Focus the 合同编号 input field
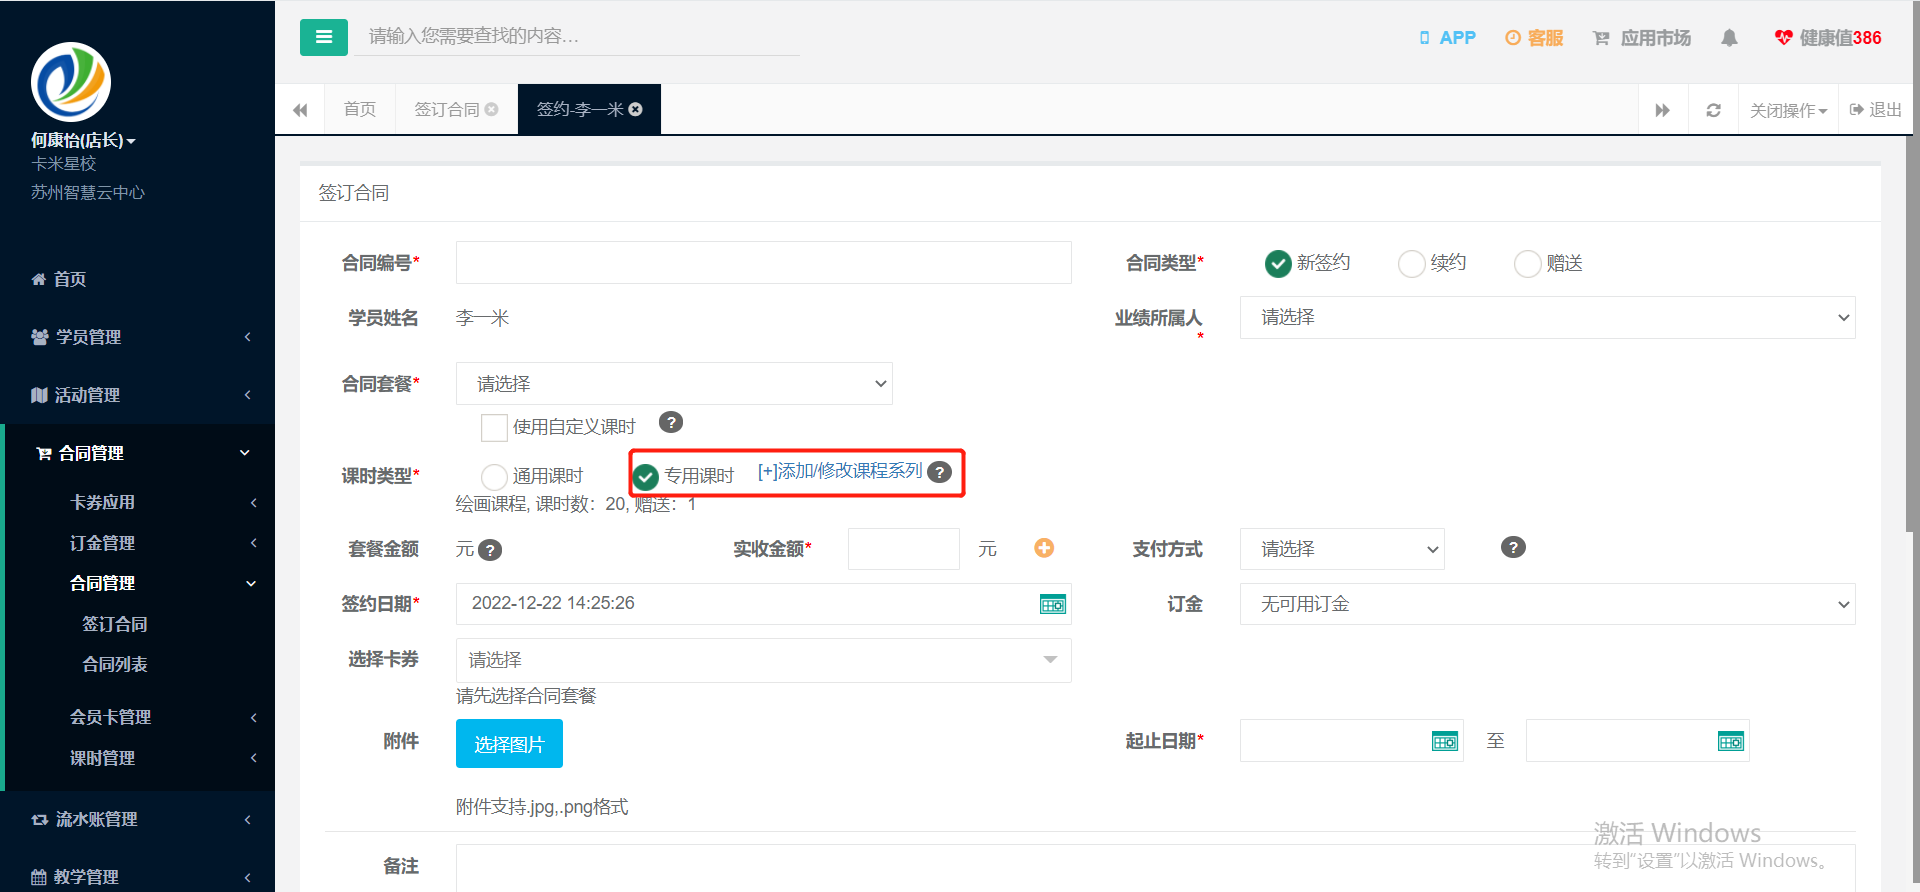This screenshot has height=892, width=1920. coord(763,262)
